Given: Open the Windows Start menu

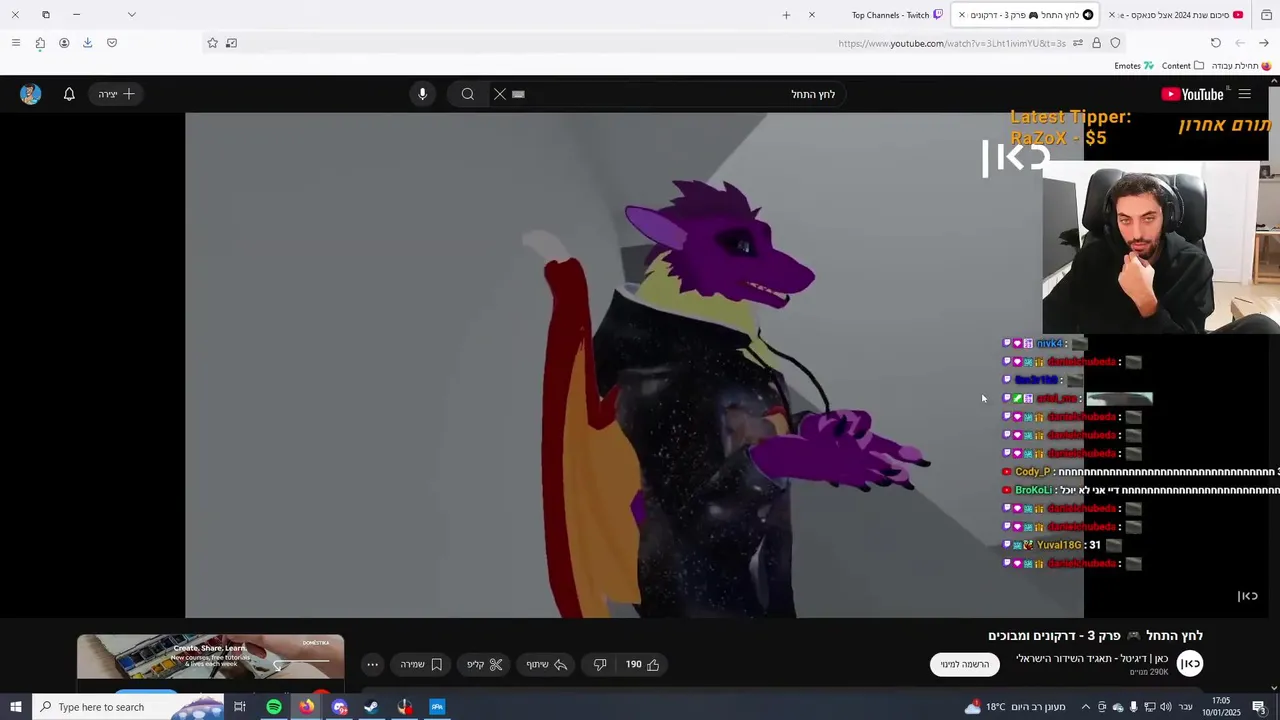Looking at the screenshot, I should pos(15,707).
